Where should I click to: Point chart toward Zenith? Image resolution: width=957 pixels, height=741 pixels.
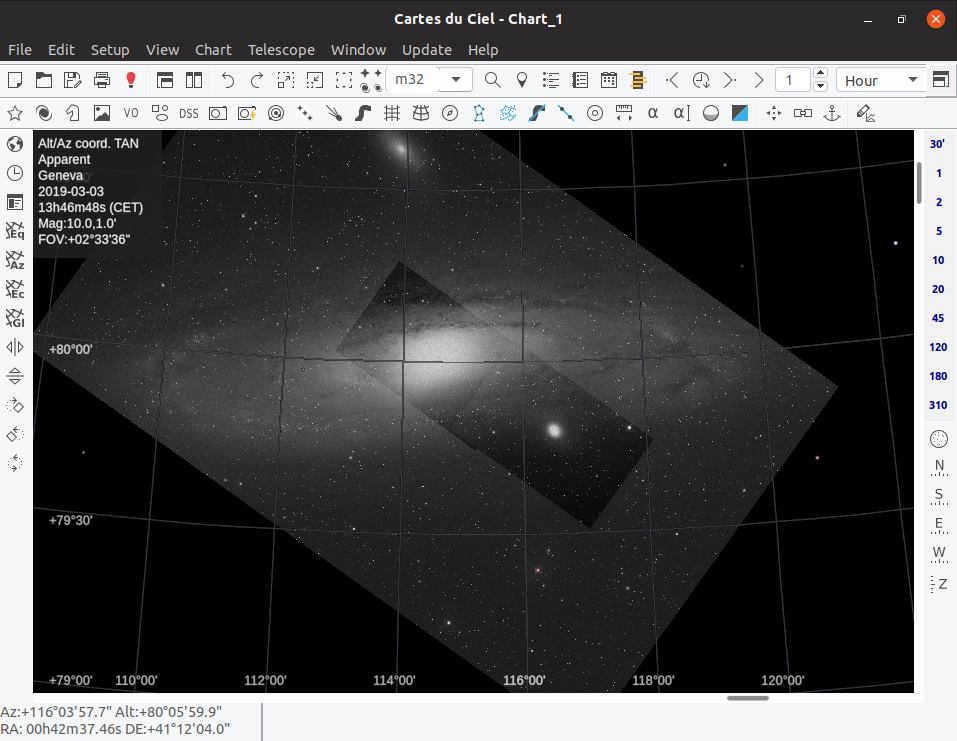(x=939, y=584)
